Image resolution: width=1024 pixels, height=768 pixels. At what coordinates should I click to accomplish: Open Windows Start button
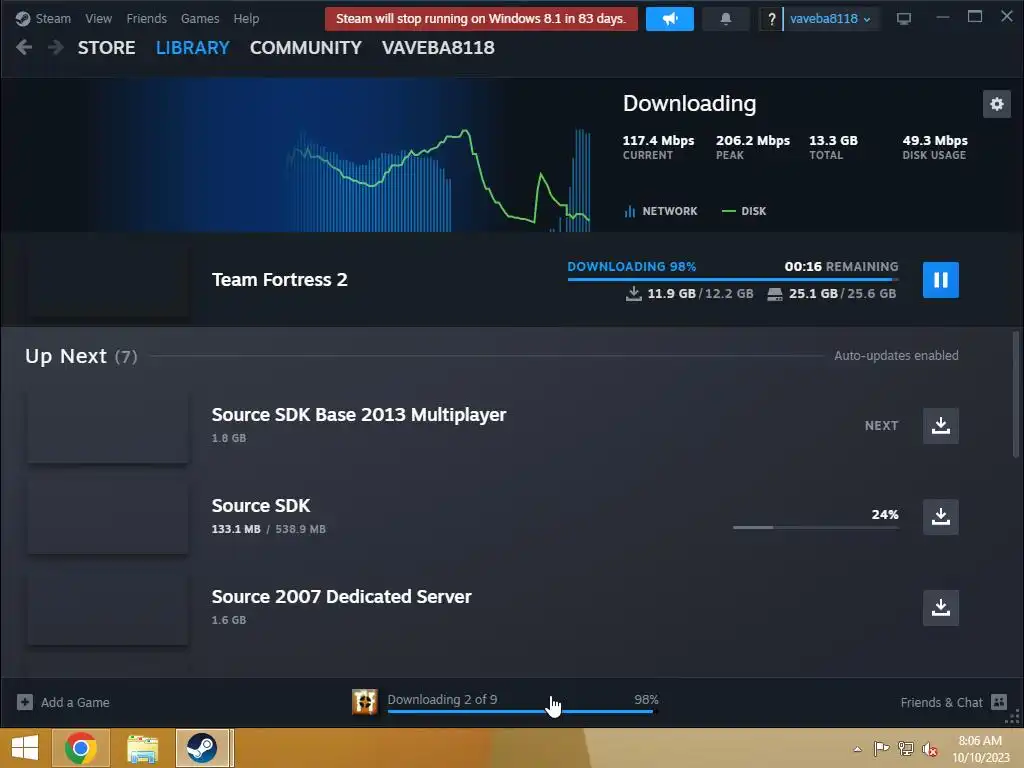click(25, 748)
